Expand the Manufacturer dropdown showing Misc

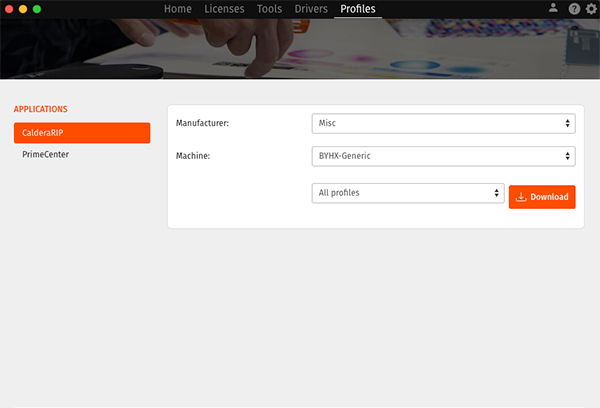tap(443, 123)
